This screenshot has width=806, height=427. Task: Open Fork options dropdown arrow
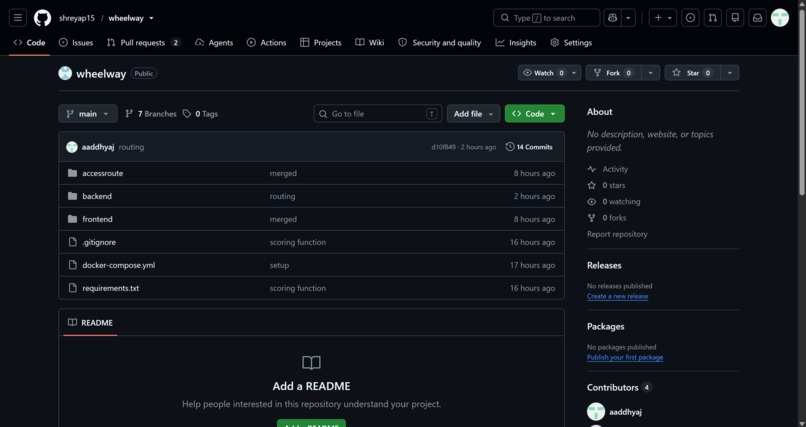[650, 73]
